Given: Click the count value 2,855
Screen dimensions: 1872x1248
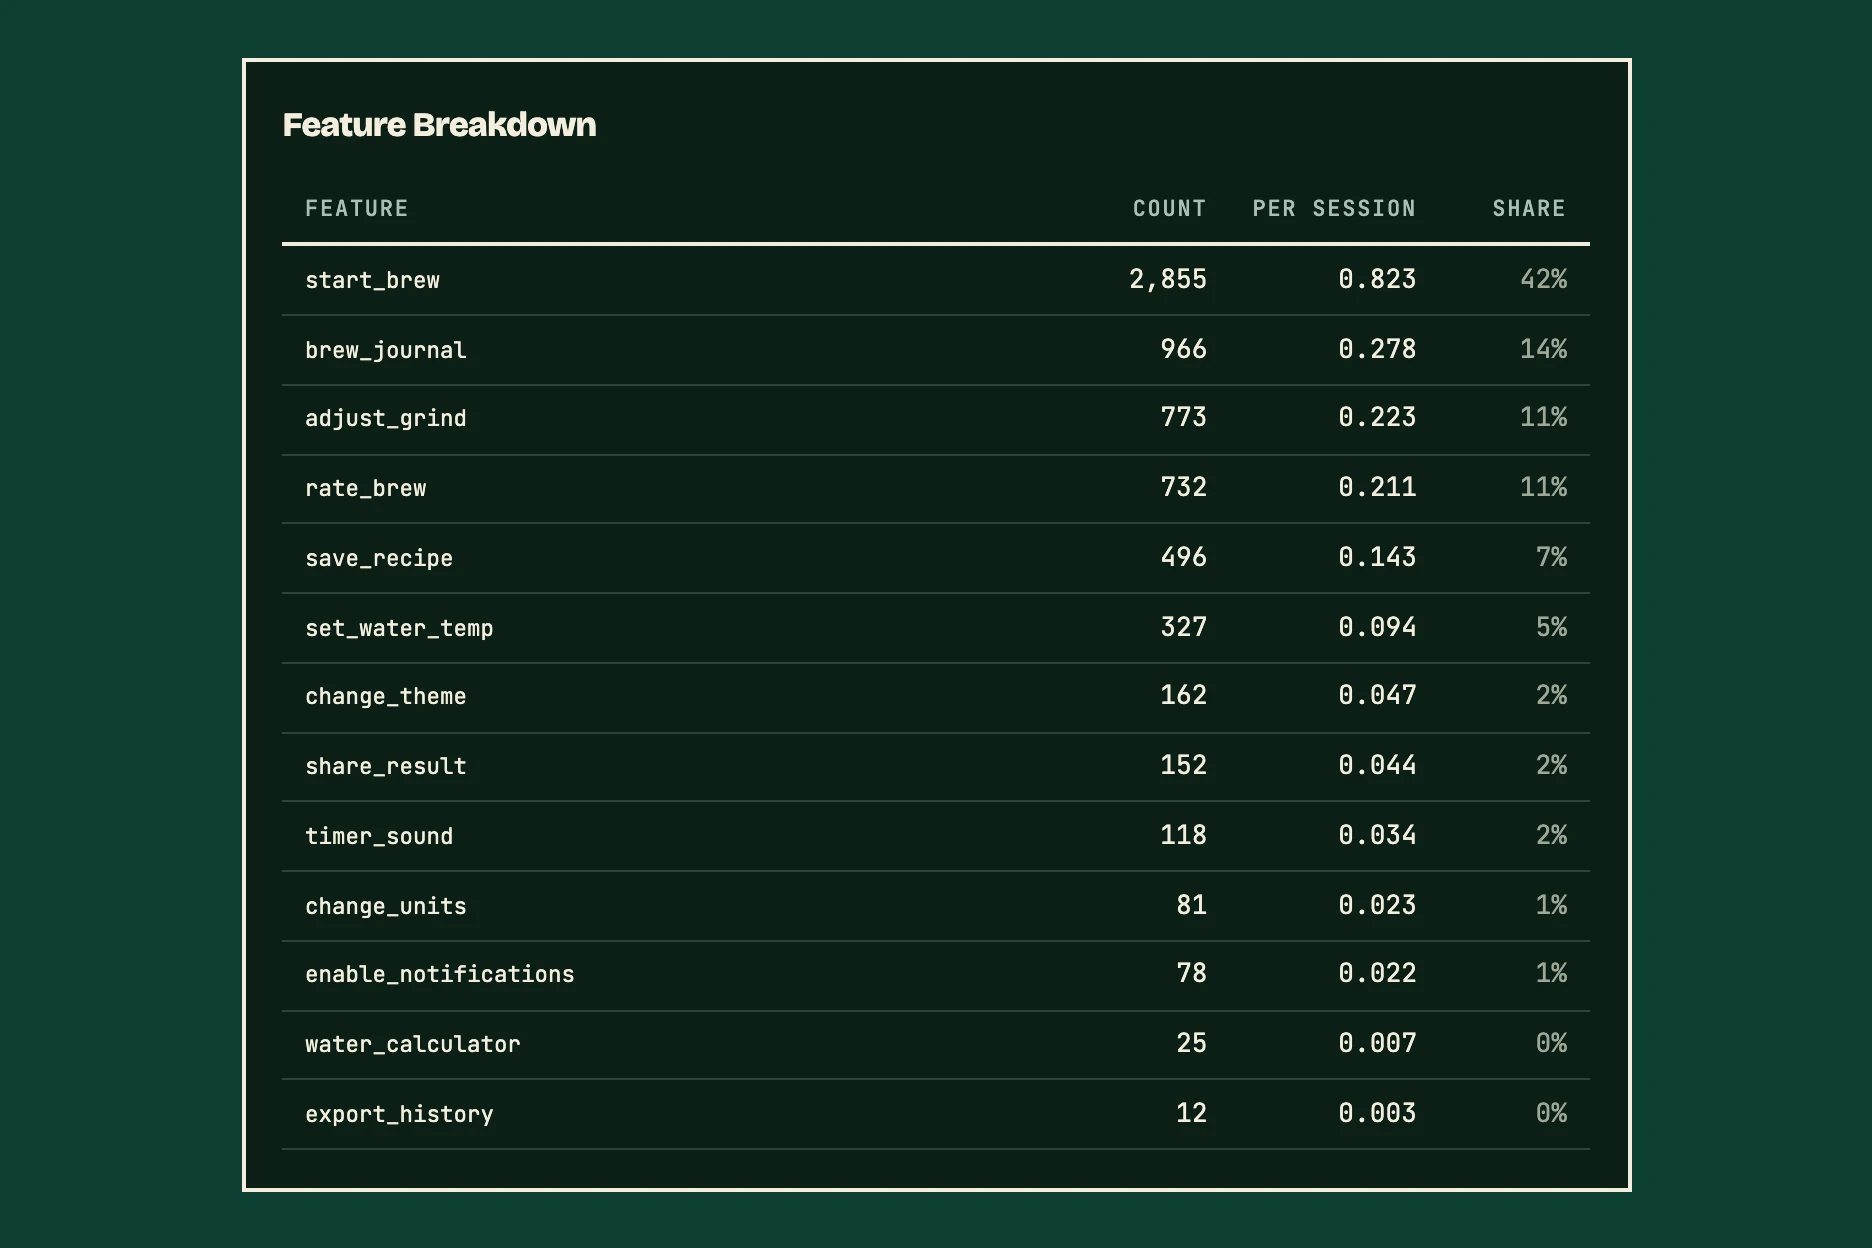Looking at the screenshot, I should point(1168,279).
